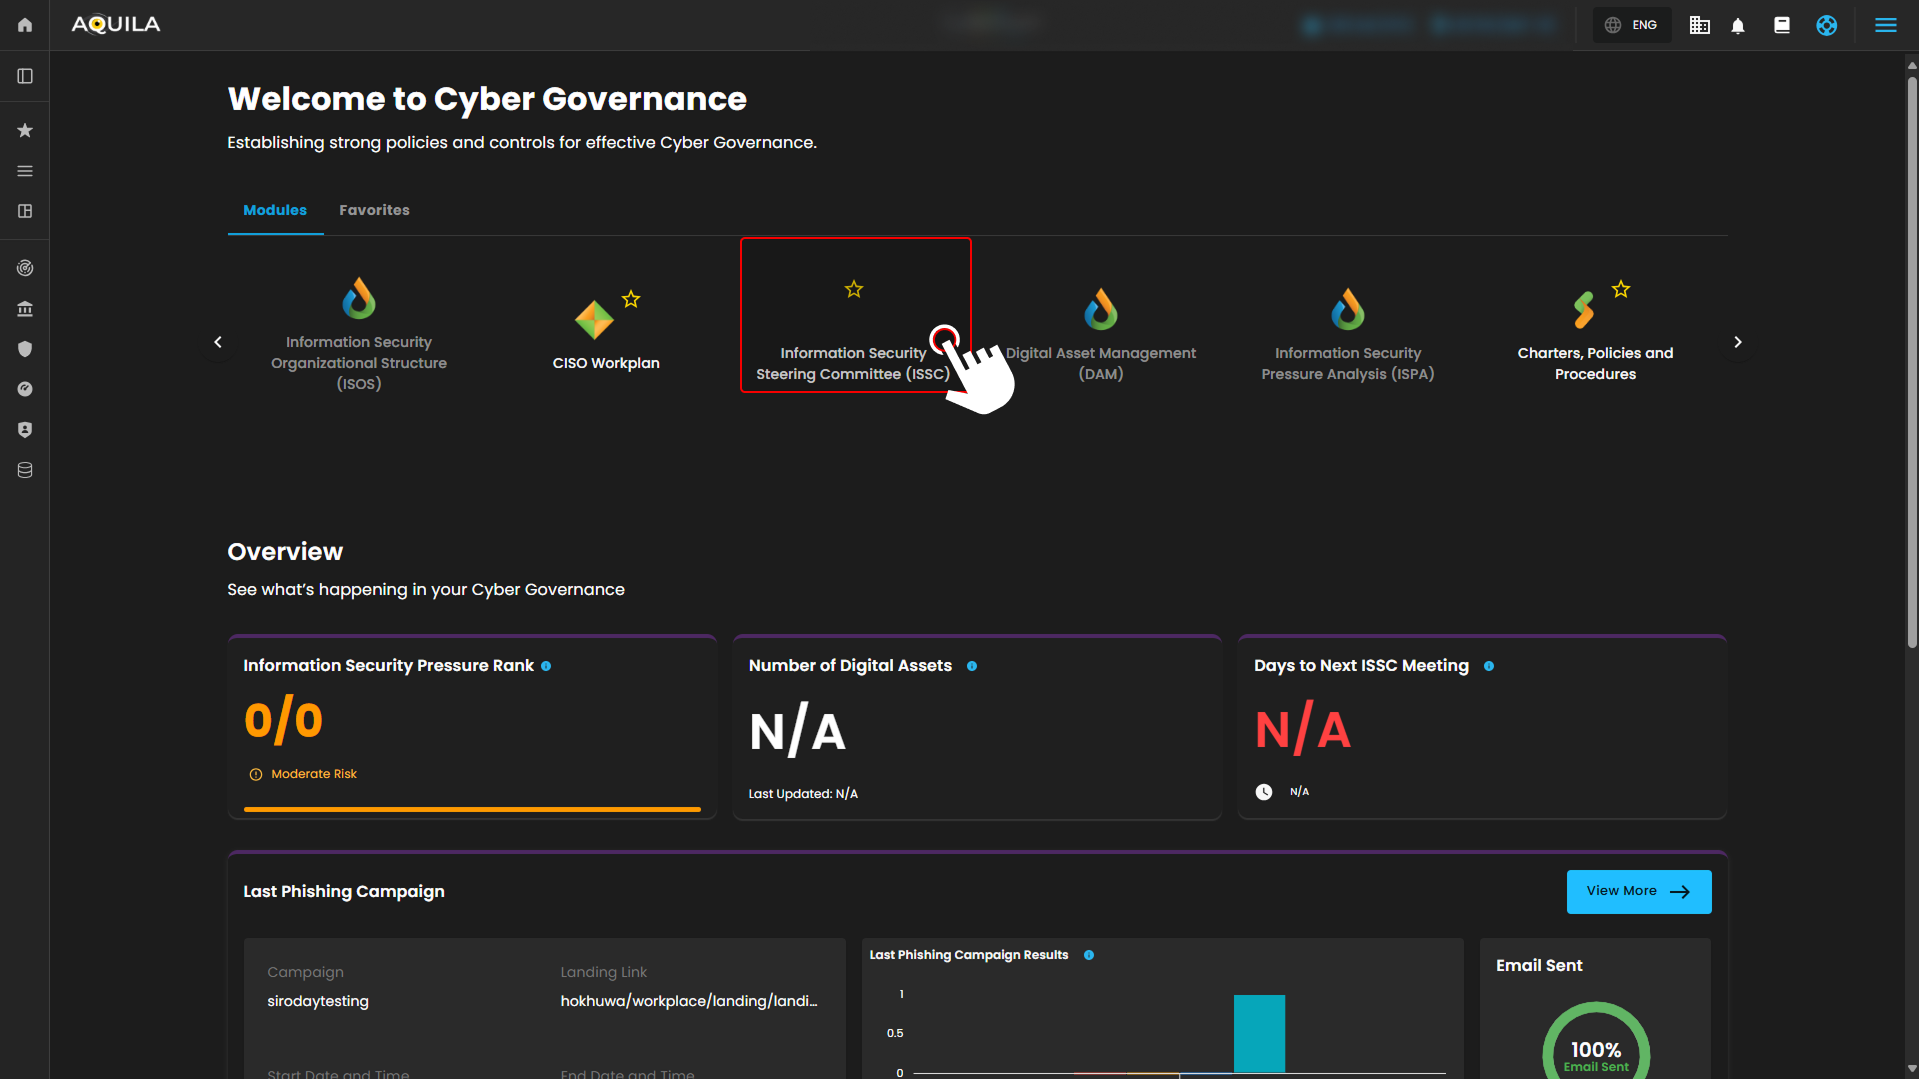
Task: Click the teal bar in phishing results chart
Action: pos(1259,1033)
